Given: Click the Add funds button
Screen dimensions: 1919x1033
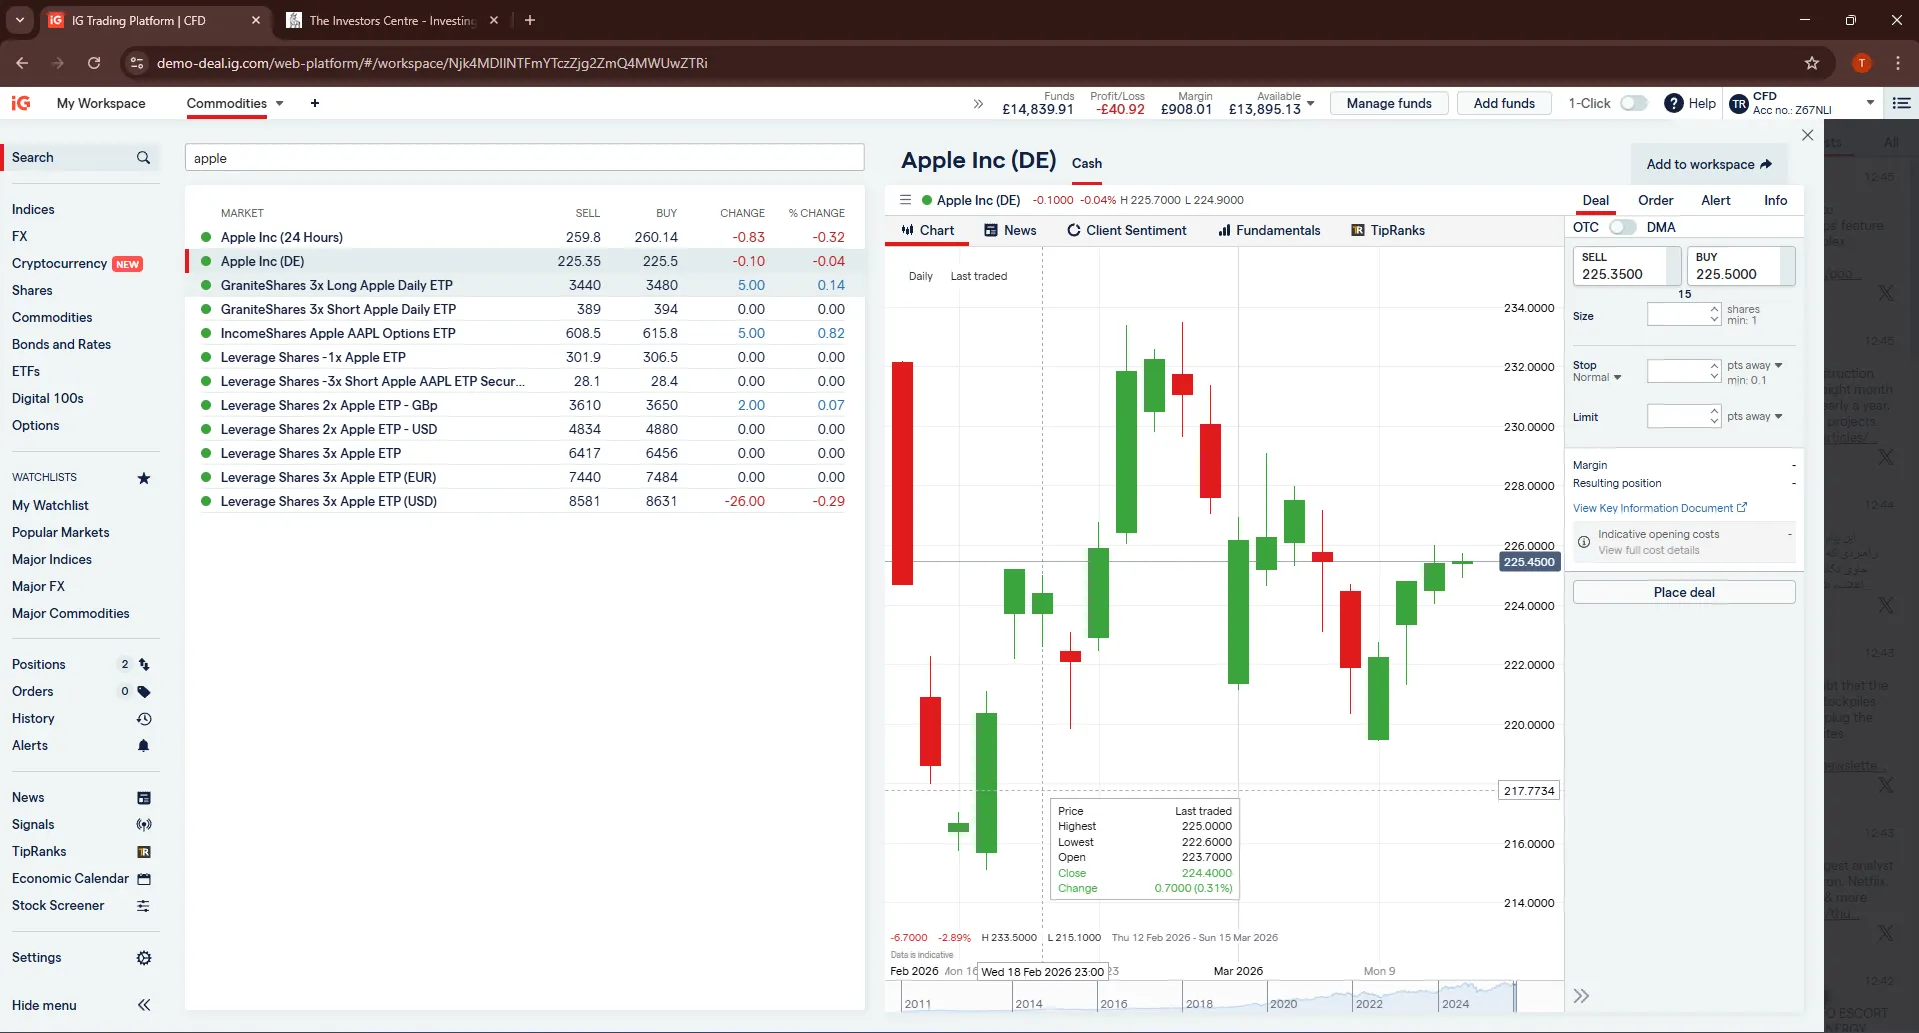Looking at the screenshot, I should (x=1504, y=103).
